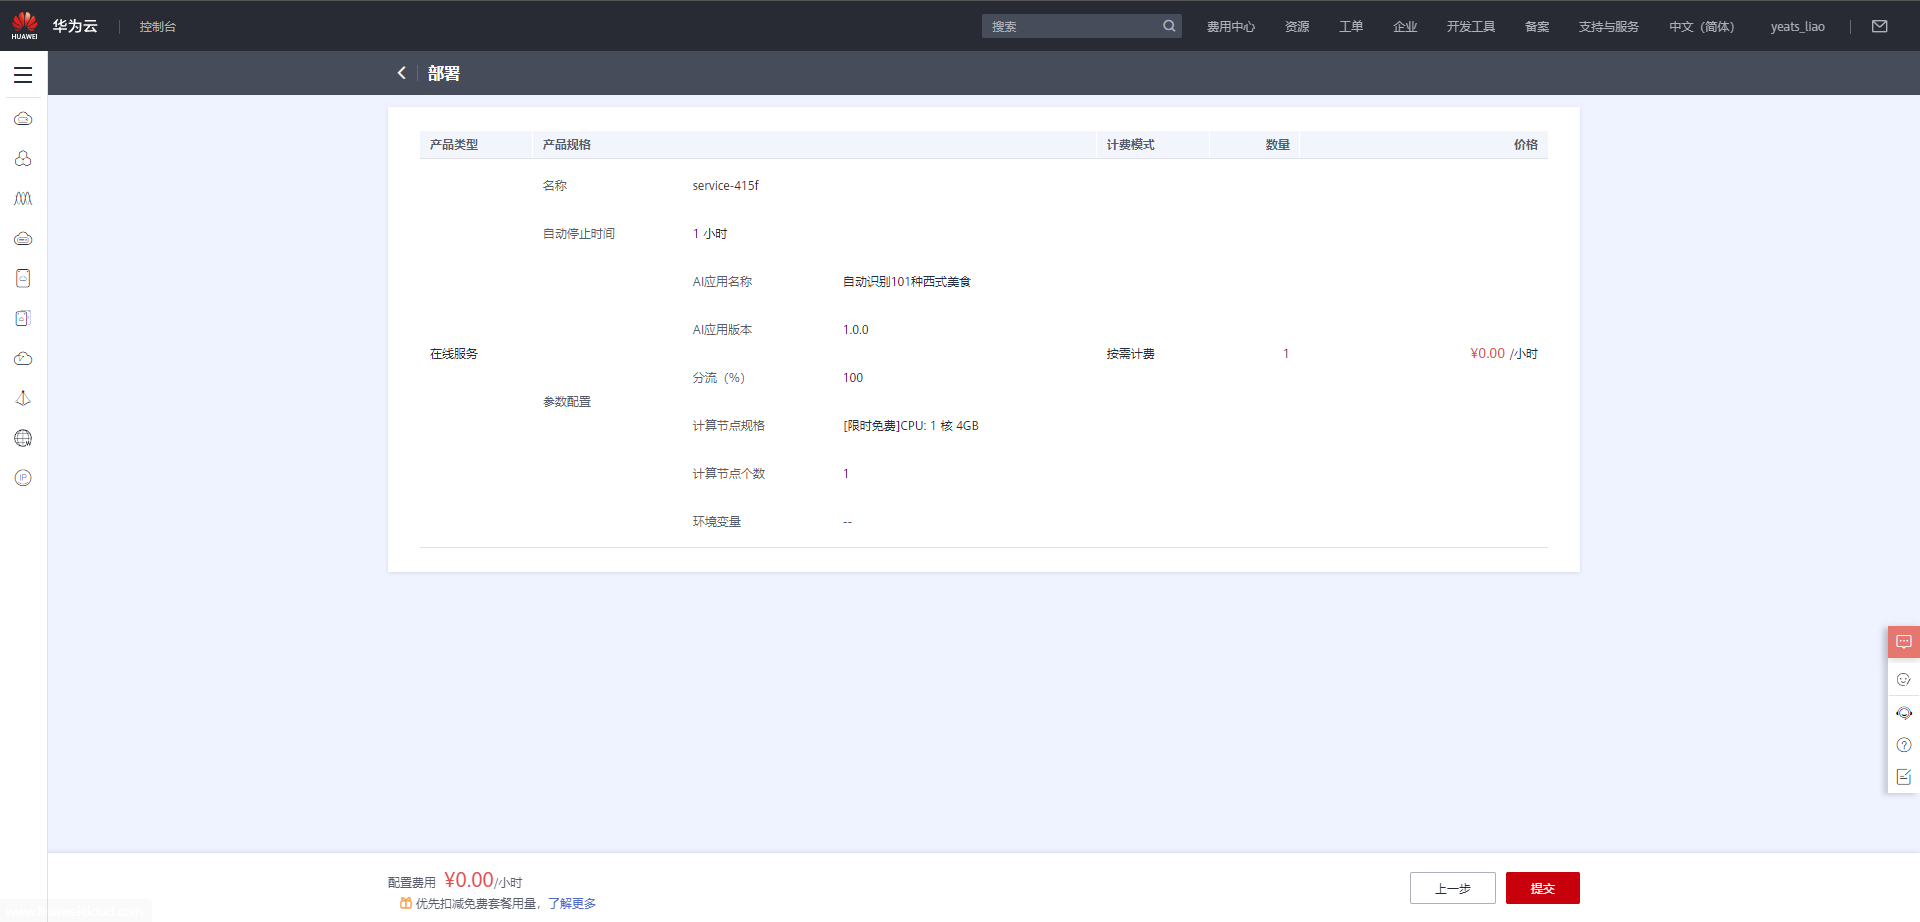The image size is (1920, 922).
Task: Open the 费用中心 menu
Action: pos(1231,27)
